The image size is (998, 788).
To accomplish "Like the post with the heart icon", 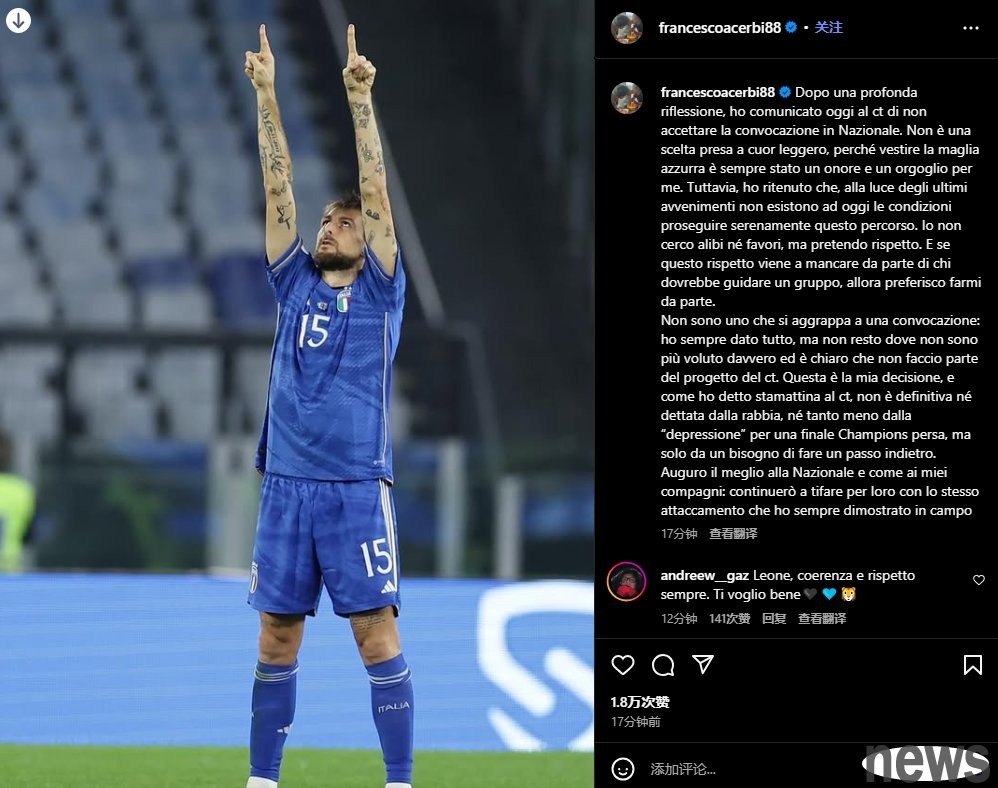I will coord(622,665).
